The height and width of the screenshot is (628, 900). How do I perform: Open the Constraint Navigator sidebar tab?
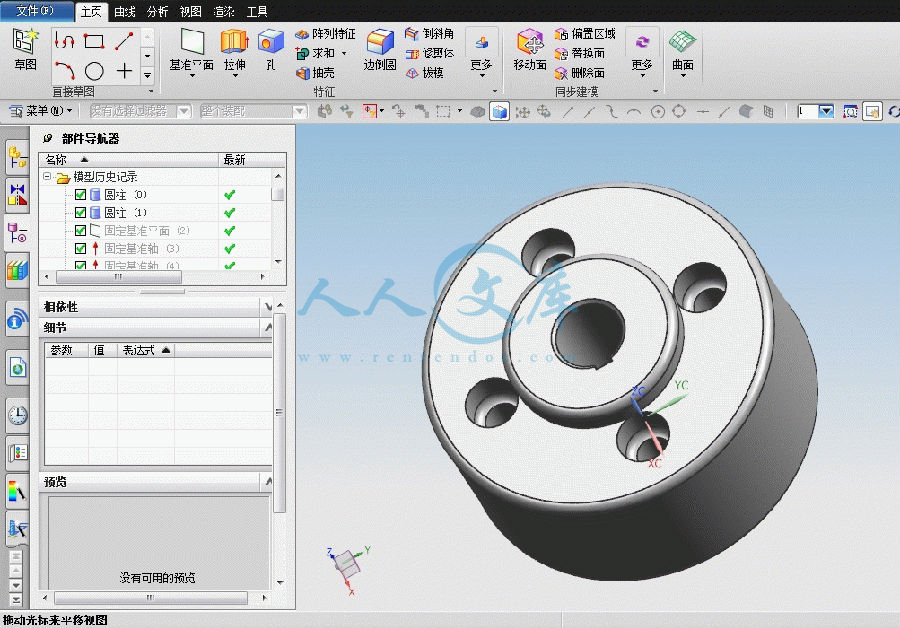tap(17, 194)
